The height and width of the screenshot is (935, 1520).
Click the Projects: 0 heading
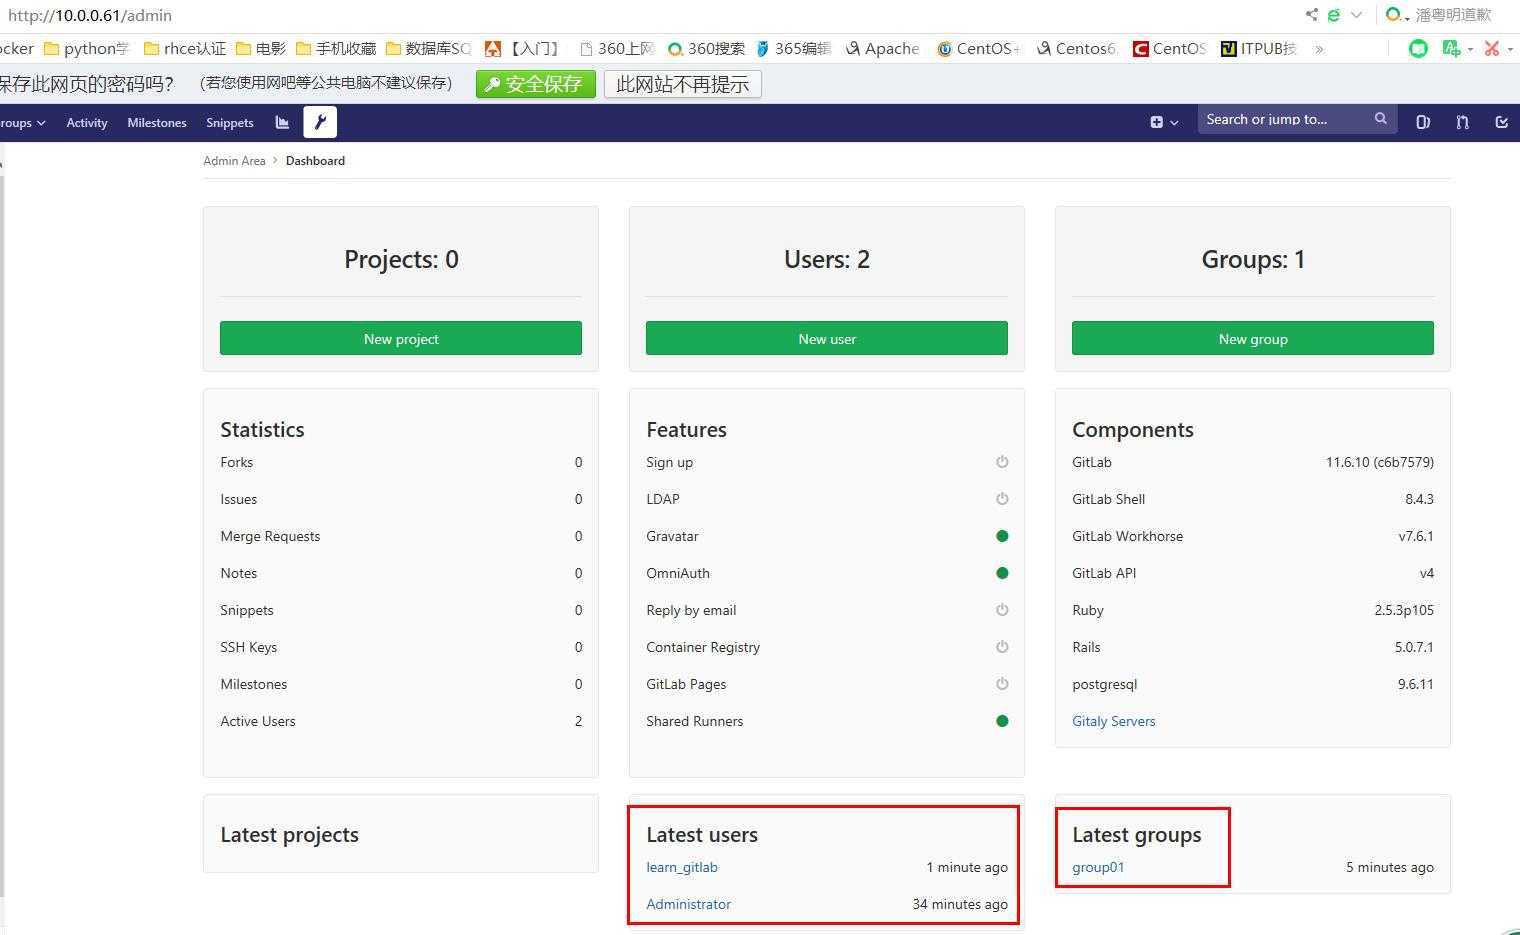401,259
